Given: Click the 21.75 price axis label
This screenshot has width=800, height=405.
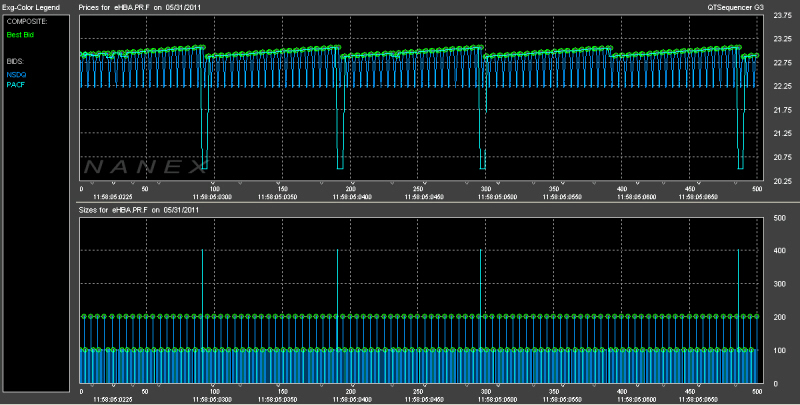Looking at the screenshot, I should coord(783,110).
